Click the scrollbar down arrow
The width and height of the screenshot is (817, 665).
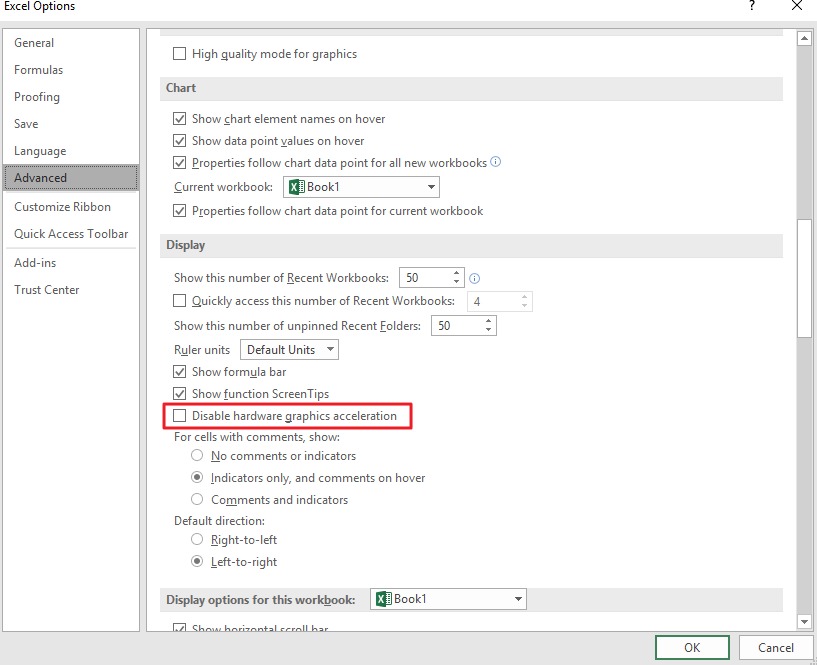point(804,621)
